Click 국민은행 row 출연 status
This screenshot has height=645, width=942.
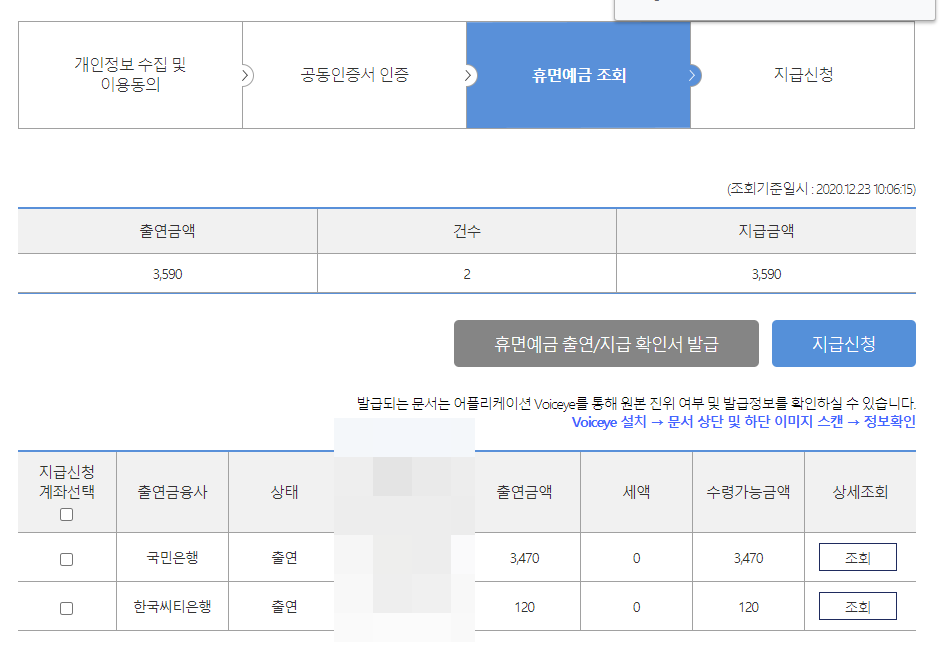[285, 557]
